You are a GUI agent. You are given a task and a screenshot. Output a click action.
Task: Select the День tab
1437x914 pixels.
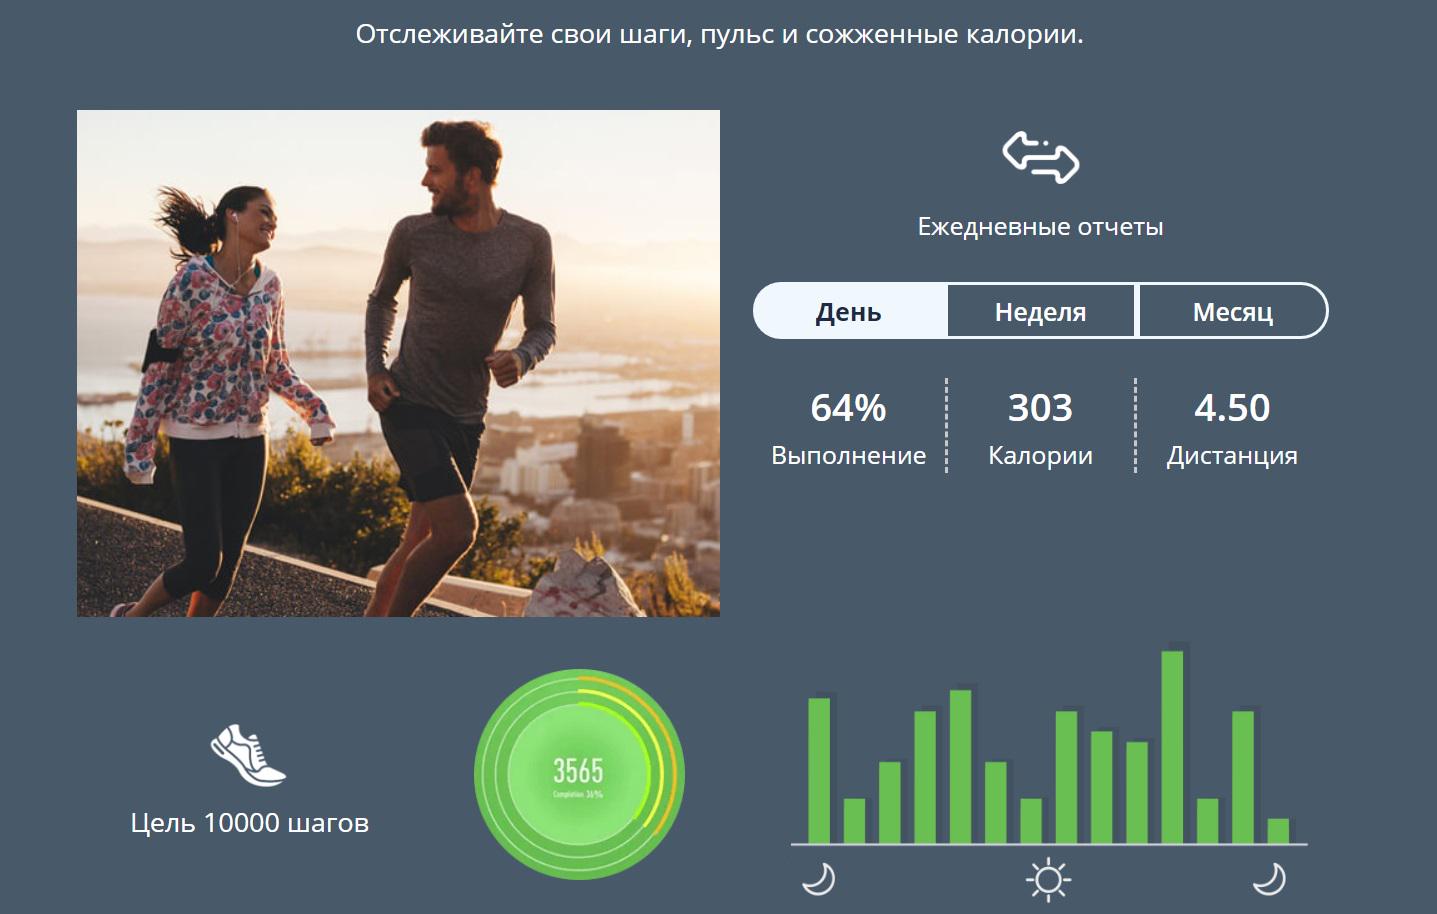[849, 311]
